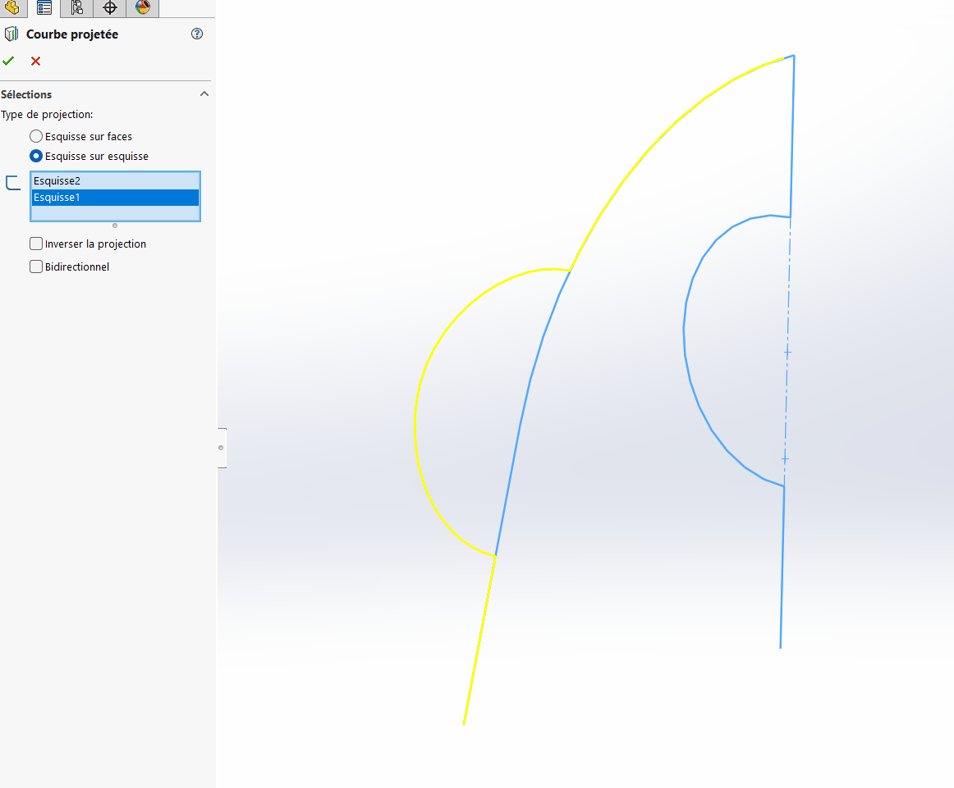Cancel projected curve with red X
The height and width of the screenshot is (788, 954).
pos(36,61)
